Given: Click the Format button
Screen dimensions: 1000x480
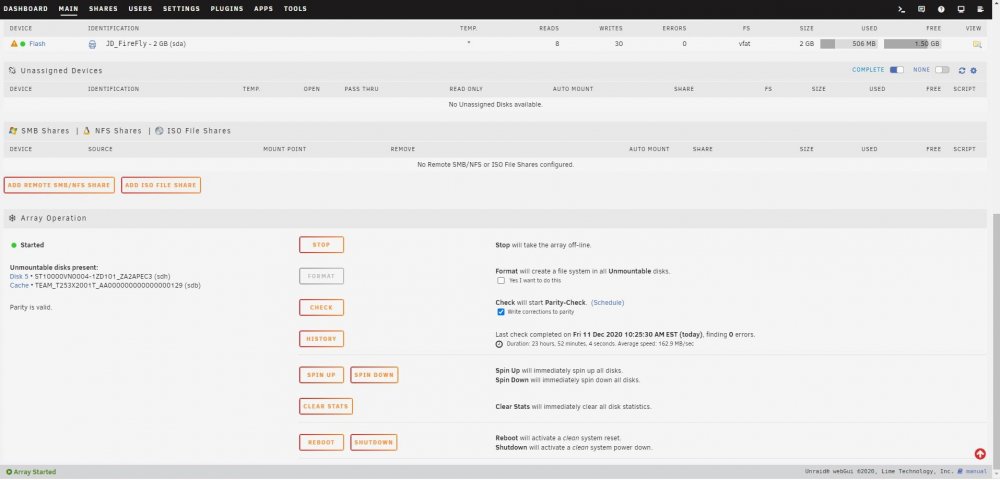Looking at the screenshot, I should (x=321, y=276).
